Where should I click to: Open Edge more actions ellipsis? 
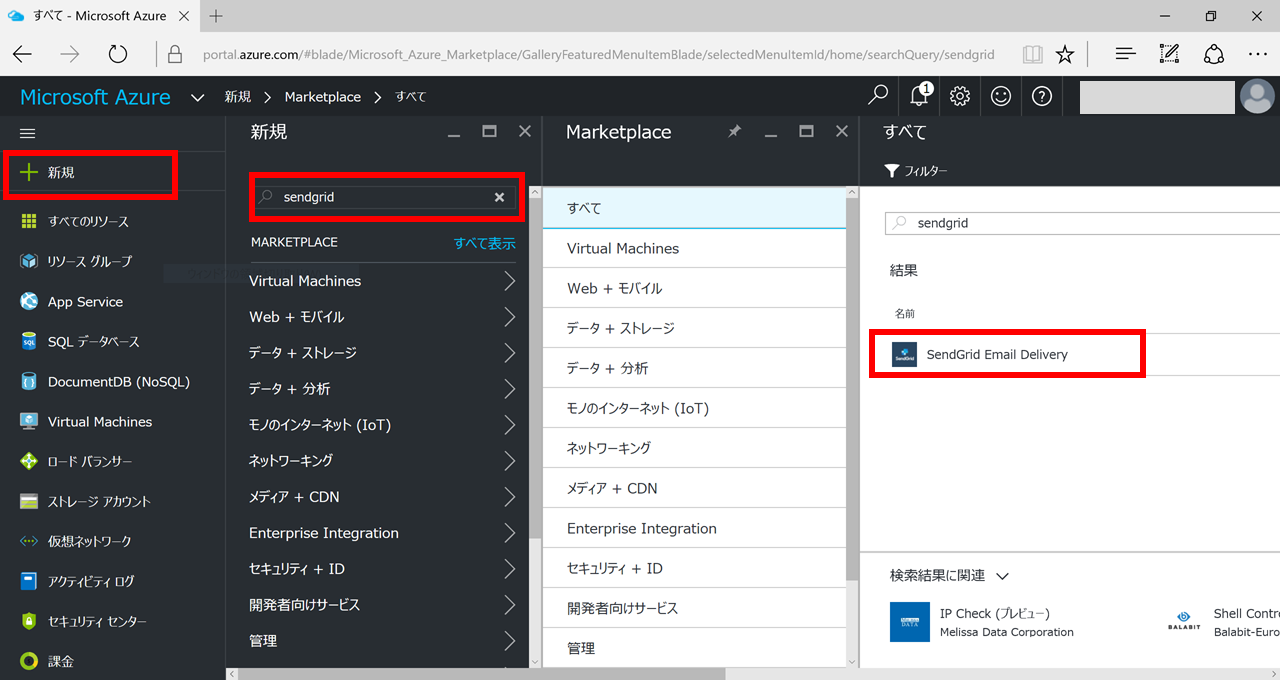coord(1257,54)
